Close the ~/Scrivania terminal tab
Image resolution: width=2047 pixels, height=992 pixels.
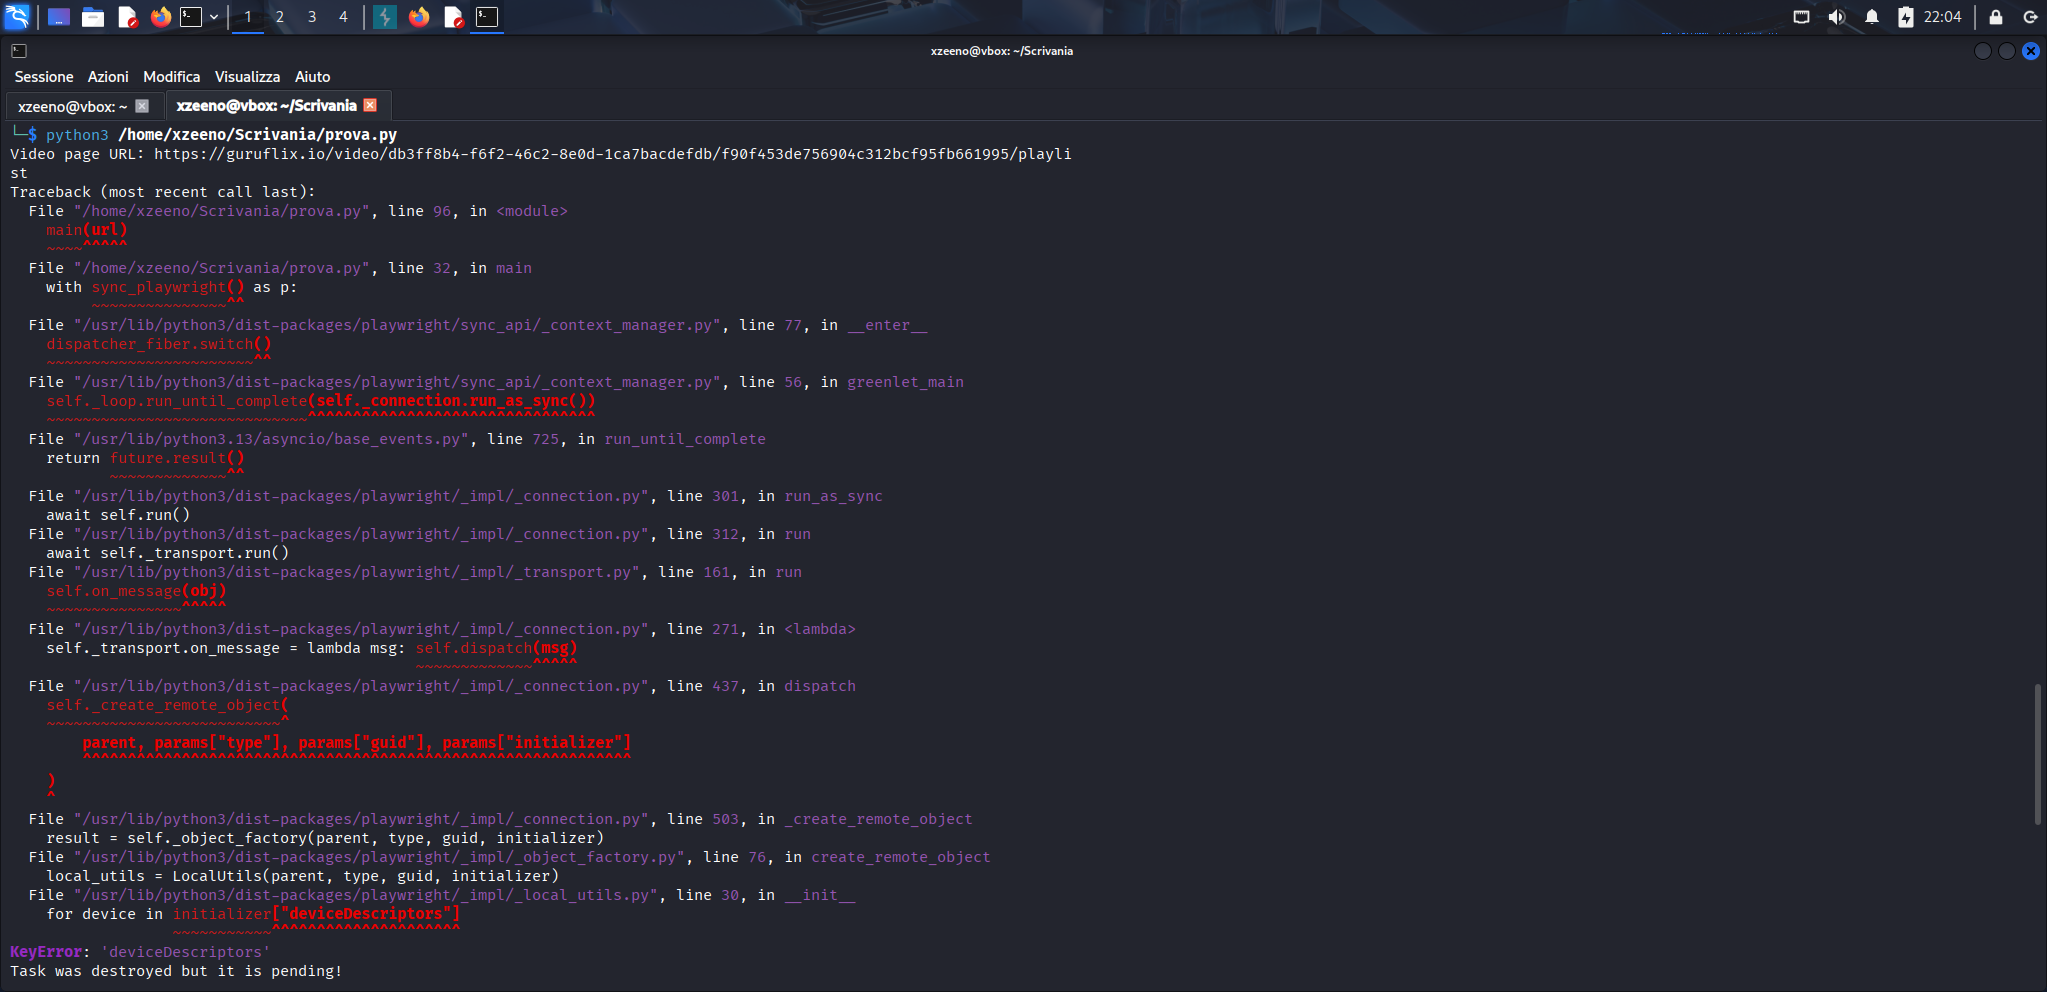tap(370, 105)
